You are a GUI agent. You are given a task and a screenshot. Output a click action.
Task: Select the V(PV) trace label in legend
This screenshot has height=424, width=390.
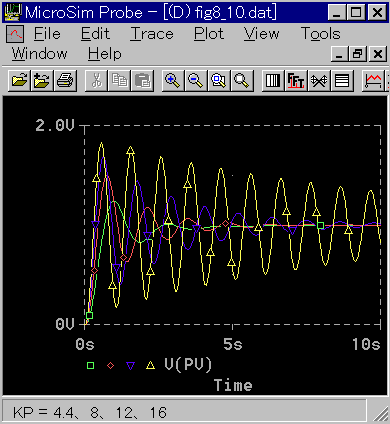[x=188, y=364]
